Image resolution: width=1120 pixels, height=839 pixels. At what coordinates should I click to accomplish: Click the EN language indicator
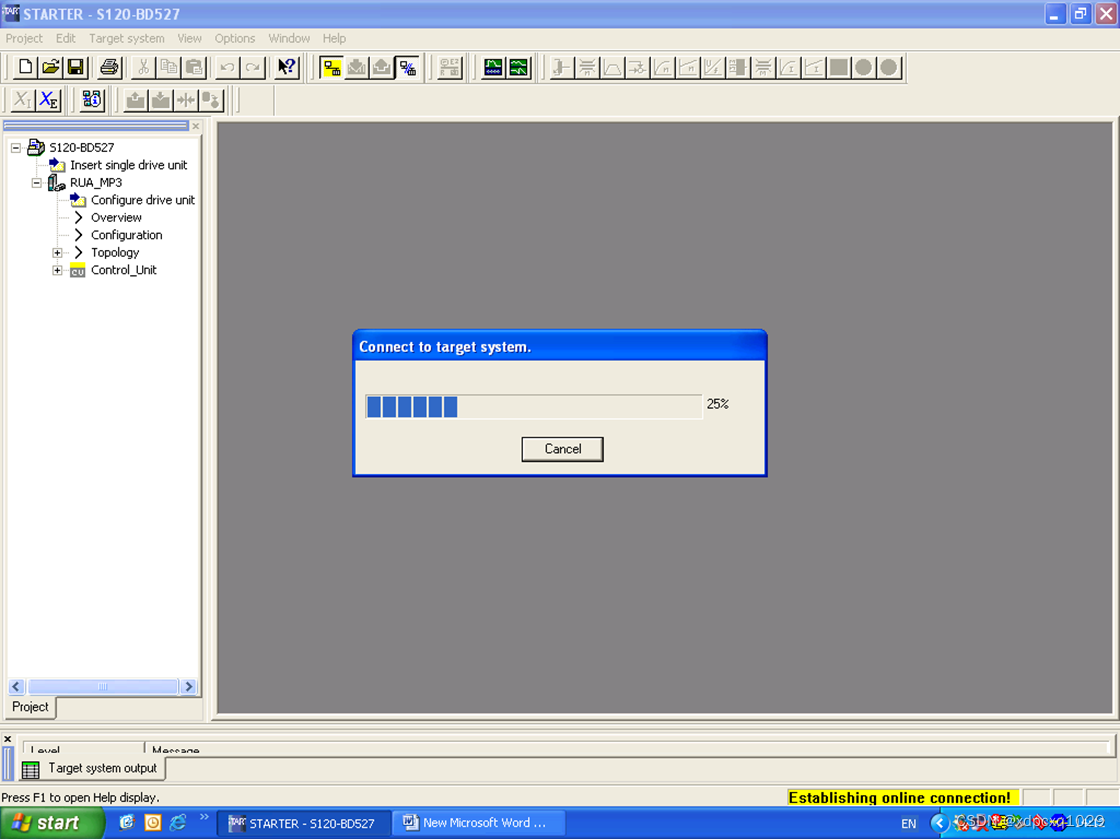pyautogui.click(x=908, y=823)
